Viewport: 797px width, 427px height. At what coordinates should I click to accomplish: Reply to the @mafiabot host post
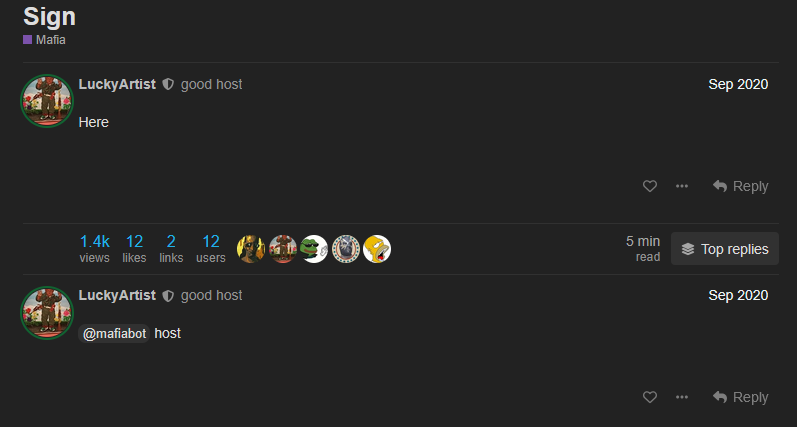pos(741,397)
